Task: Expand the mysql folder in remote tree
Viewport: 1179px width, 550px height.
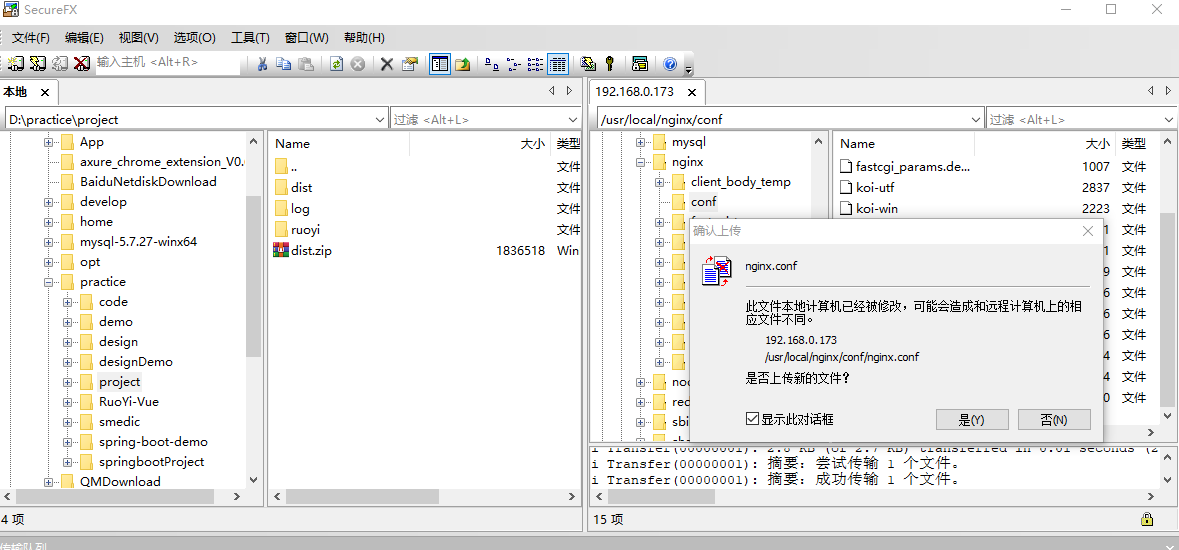Action: click(x=640, y=141)
